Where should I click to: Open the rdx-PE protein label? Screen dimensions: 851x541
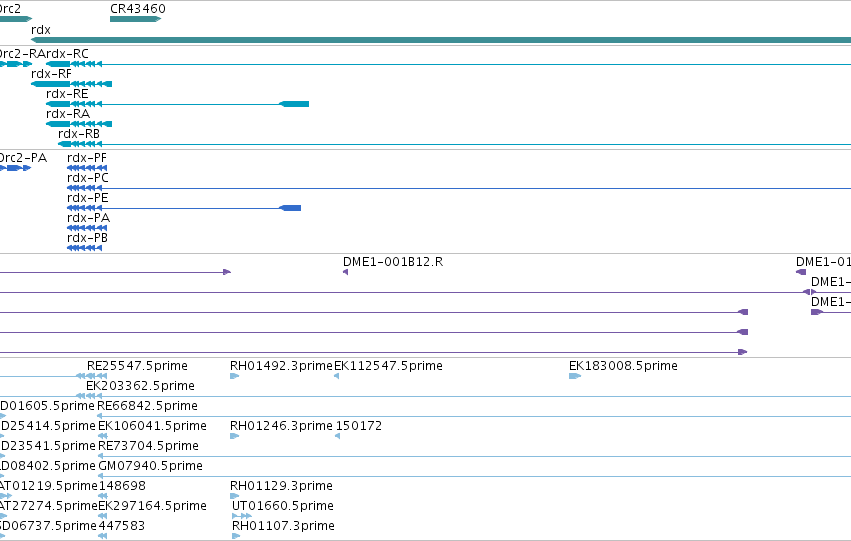point(87,198)
